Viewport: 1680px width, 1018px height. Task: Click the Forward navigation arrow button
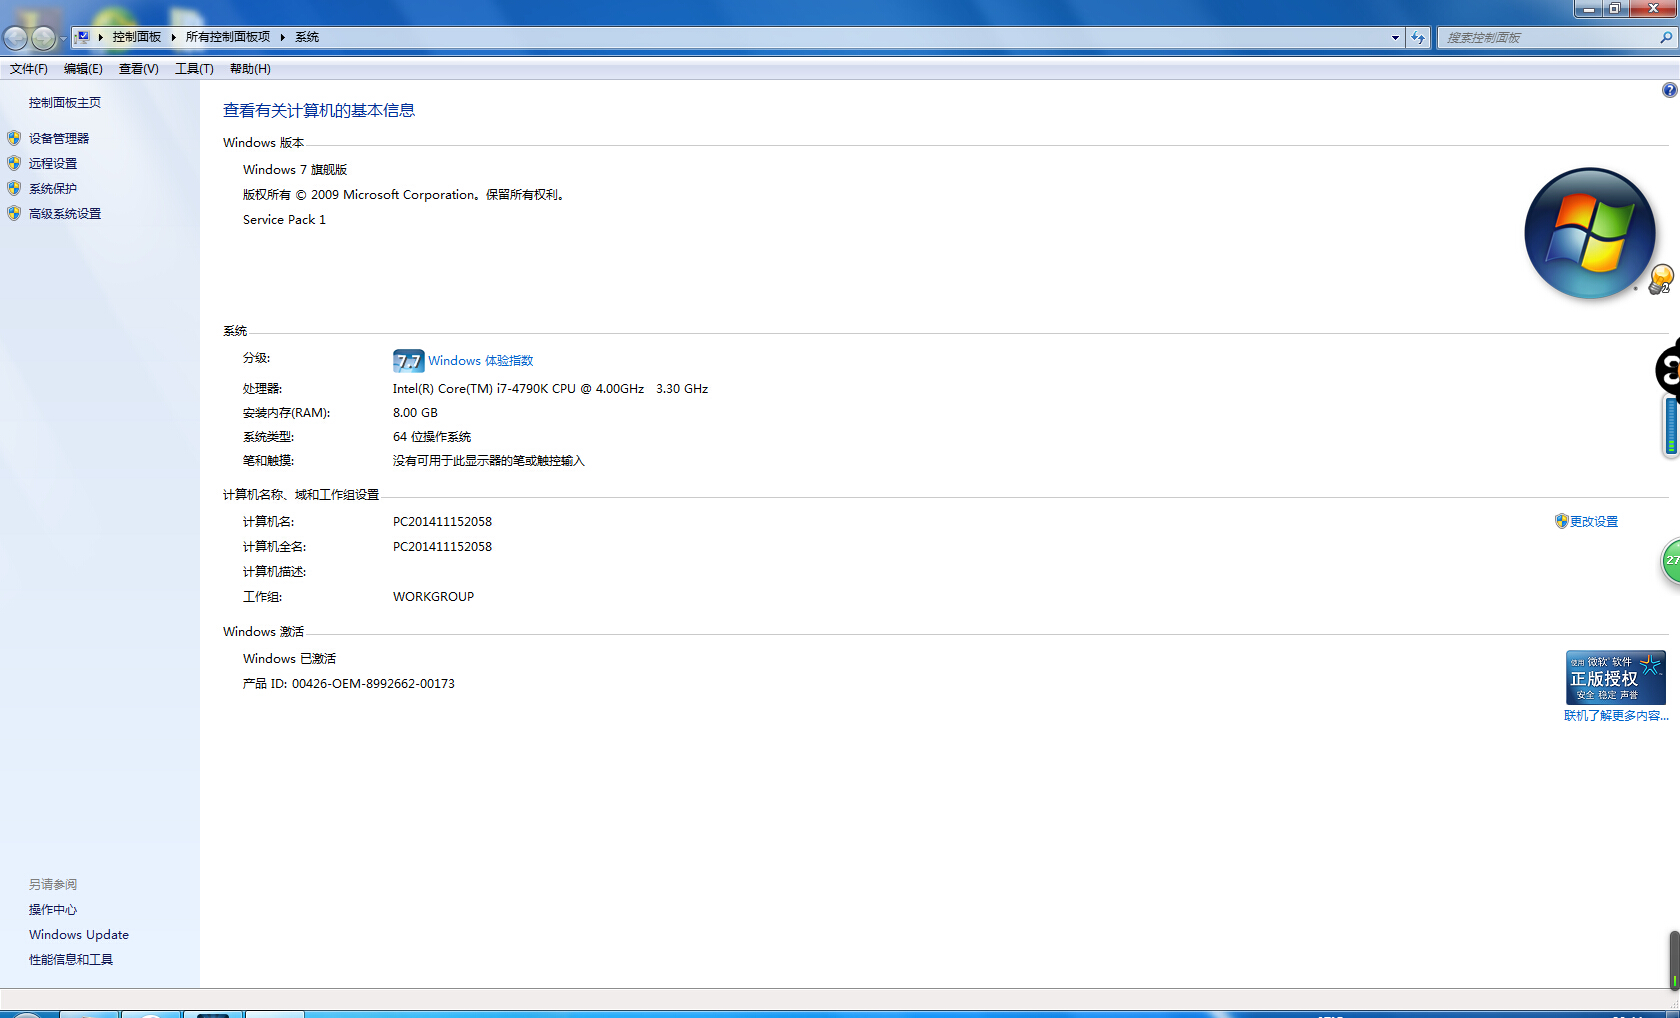[x=43, y=38]
